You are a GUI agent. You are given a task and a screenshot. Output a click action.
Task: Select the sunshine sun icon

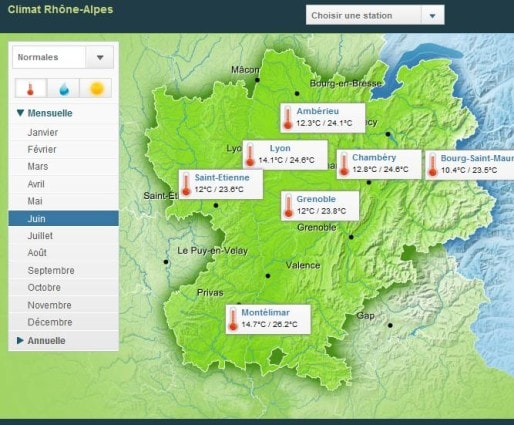(x=96, y=88)
